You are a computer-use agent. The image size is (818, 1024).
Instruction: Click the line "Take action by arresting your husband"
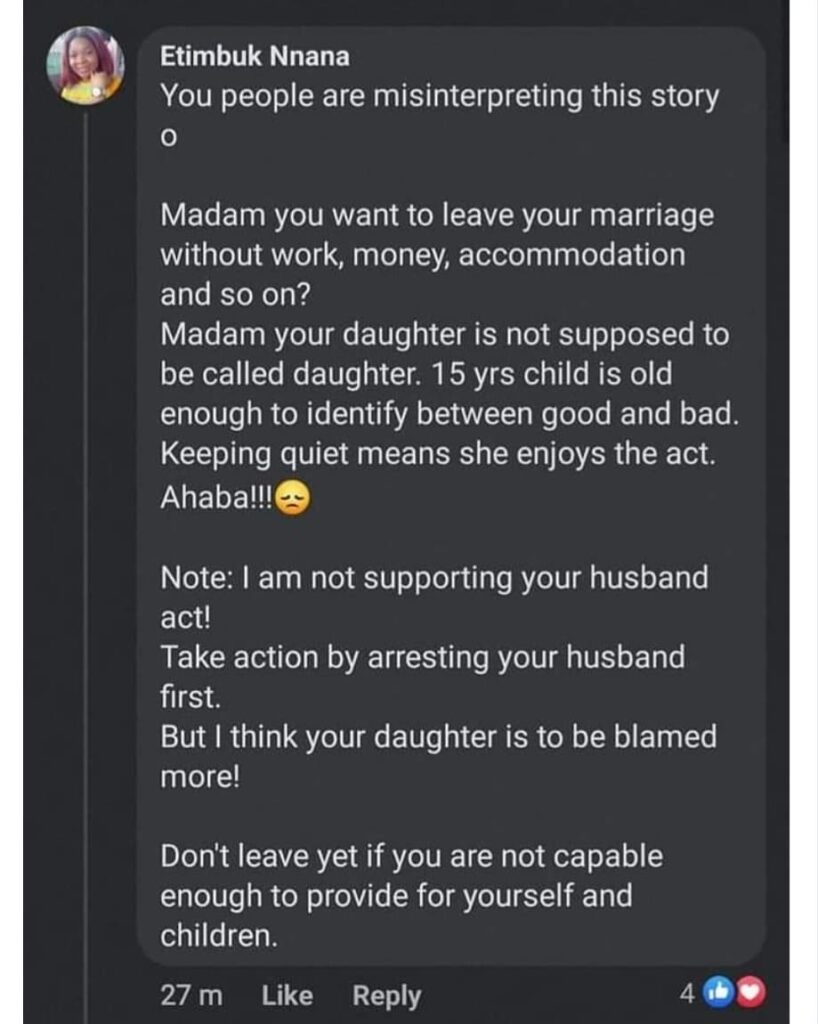click(423, 657)
